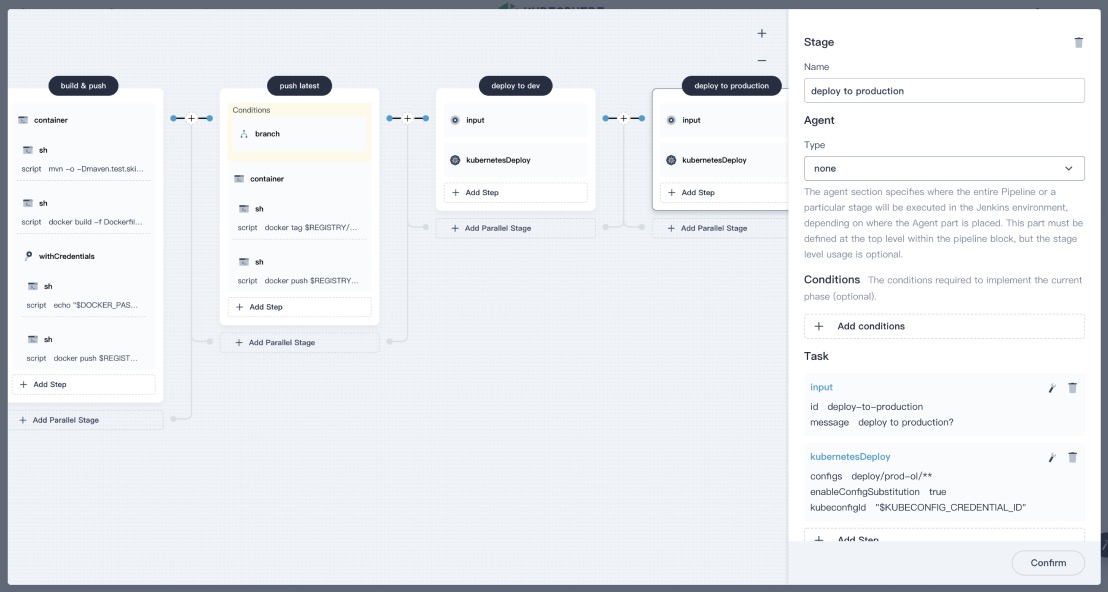Screen dimensions: 1108x592
Task: Select the push latest stage header
Action: click(301, 85)
